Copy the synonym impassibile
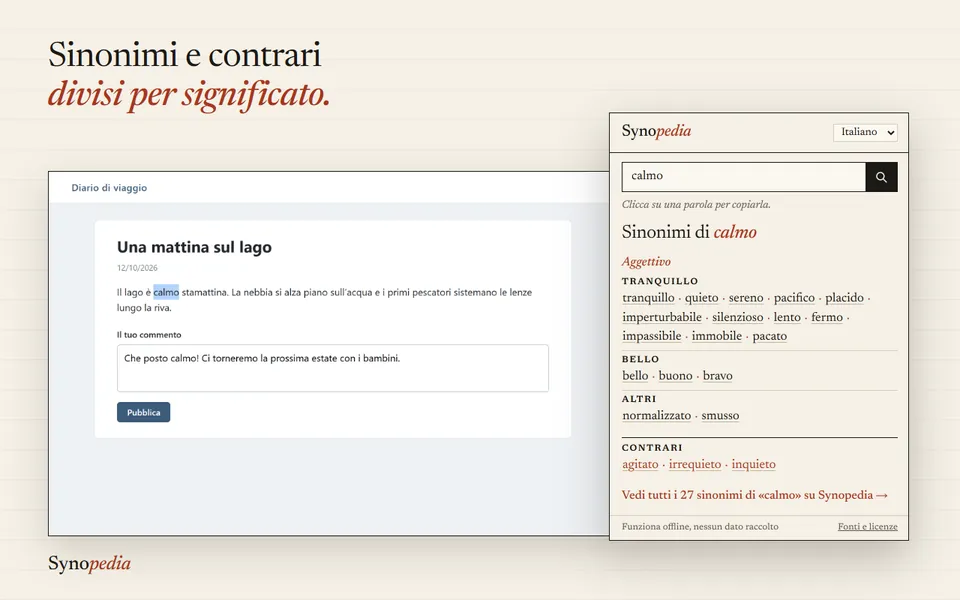Image resolution: width=960 pixels, height=600 pixels. 651,336
